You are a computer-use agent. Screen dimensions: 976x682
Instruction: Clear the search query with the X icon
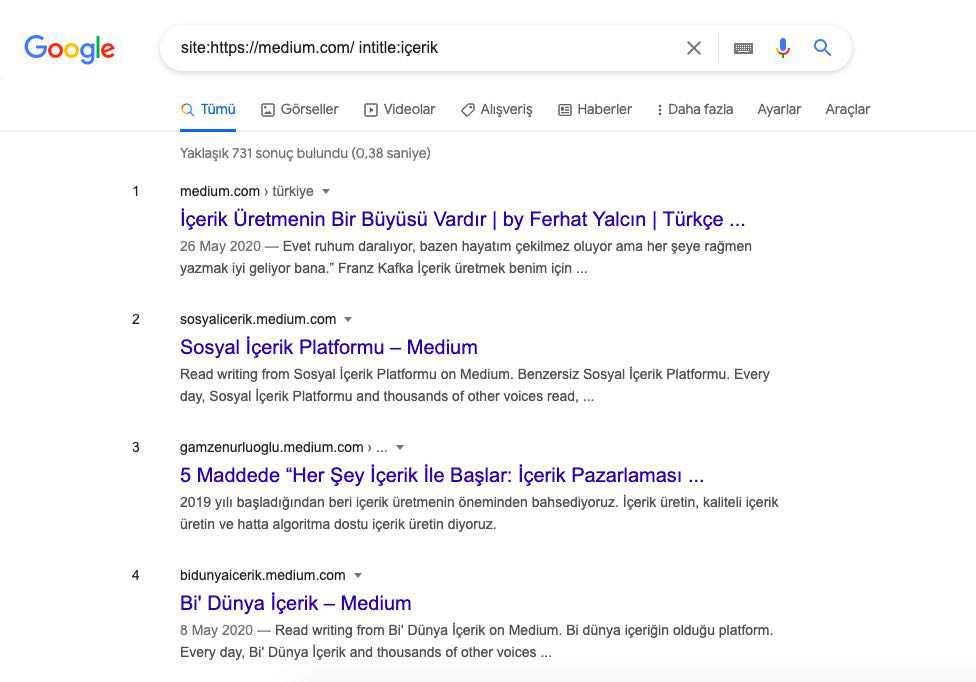694,48
